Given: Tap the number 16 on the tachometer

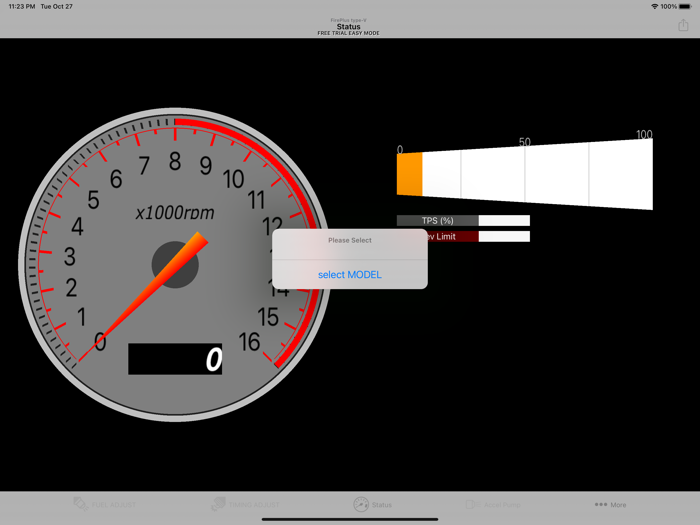Looking at the screenshot, I should pos(249,342).
